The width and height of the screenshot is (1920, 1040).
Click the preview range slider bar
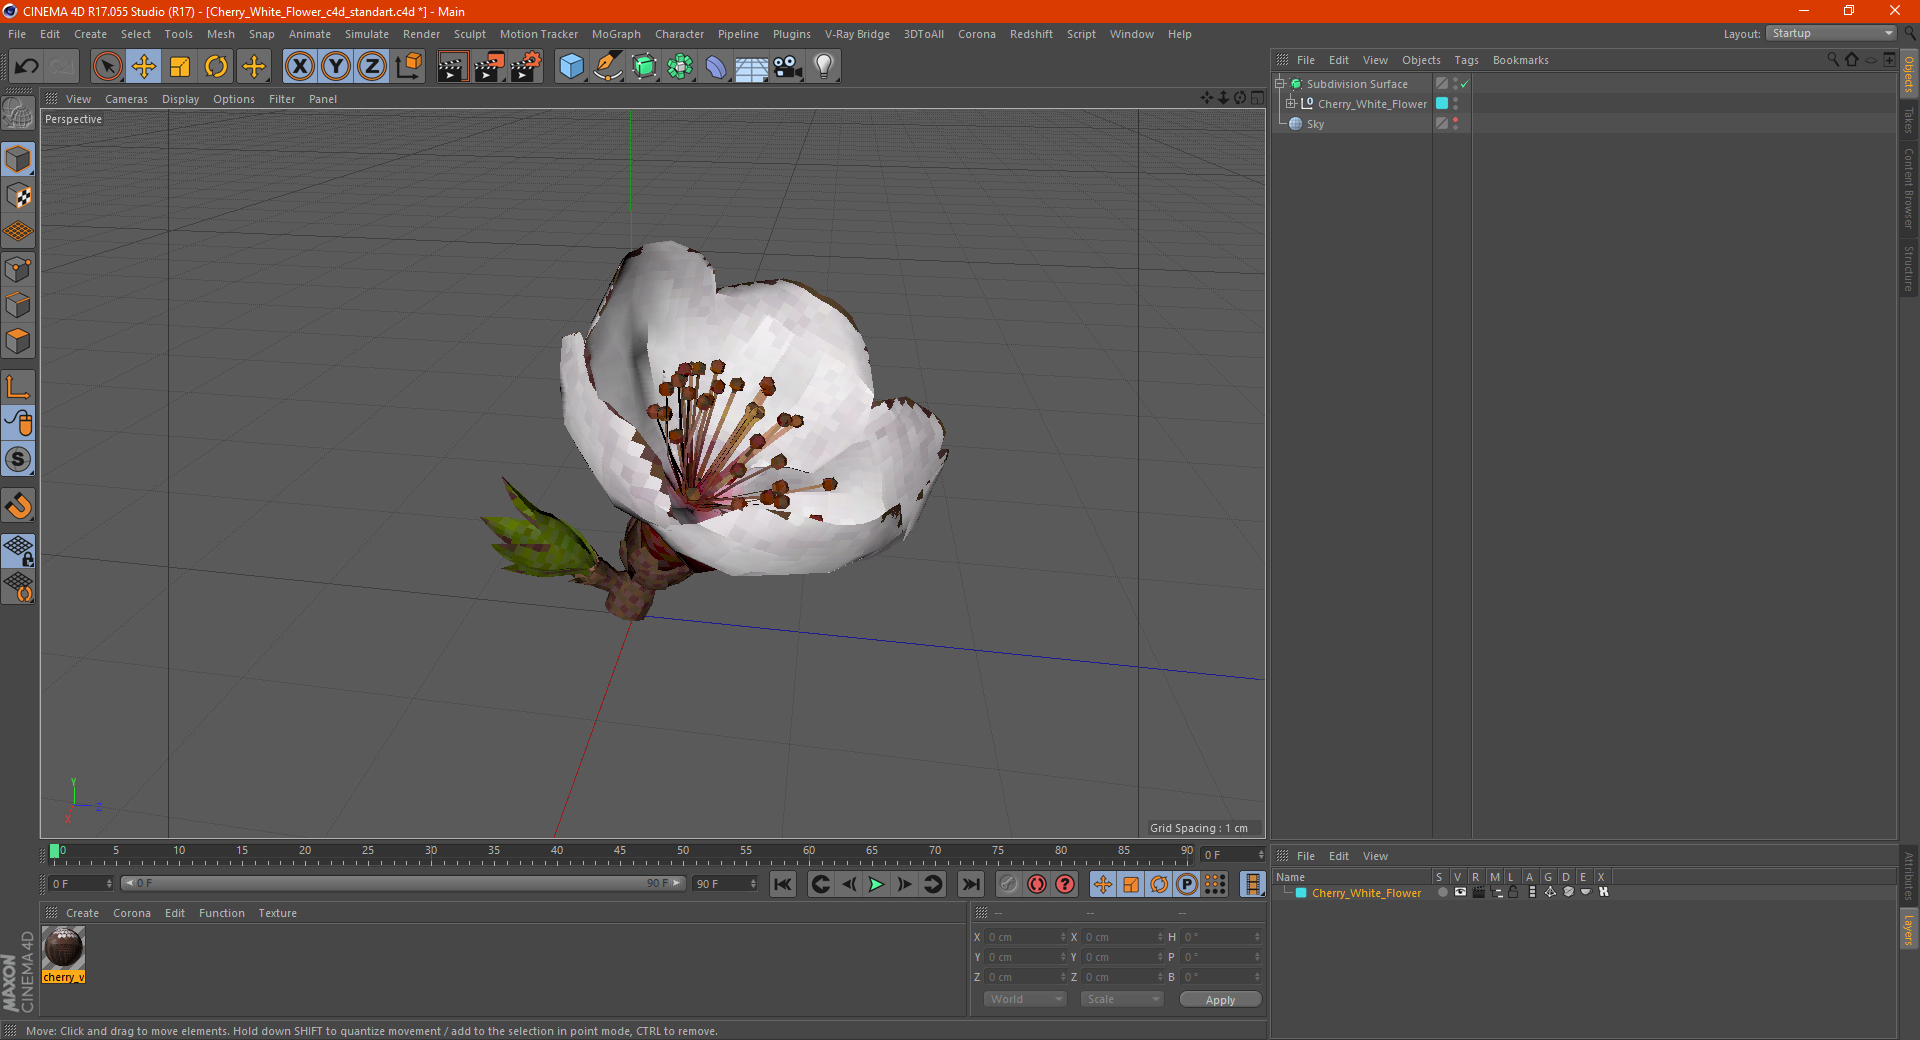click(403, 883)
